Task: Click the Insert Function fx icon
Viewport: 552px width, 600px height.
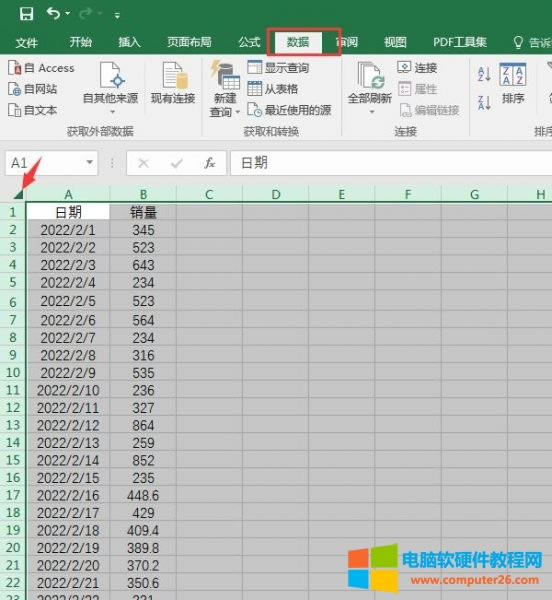Action: (210, 163)
